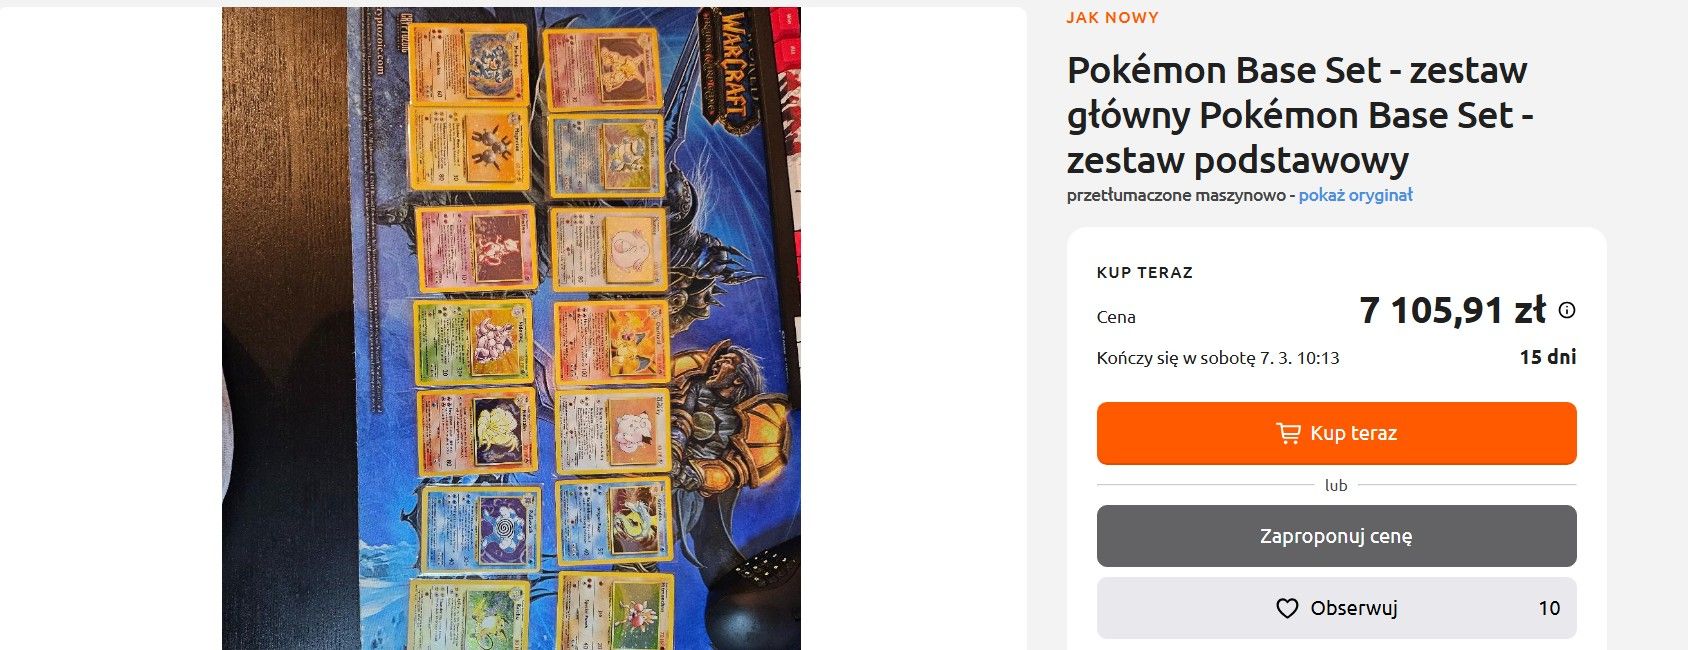Image resolution: width=1688 pixels, height=650 pixels.
Task: Toggle Obserwuj to watch this listing
Action: coord(1336,608)
